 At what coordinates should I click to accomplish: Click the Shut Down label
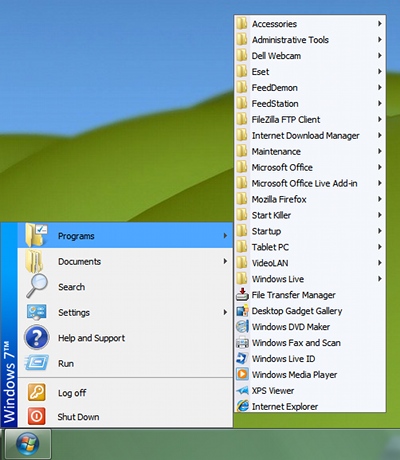click(78, 417)
